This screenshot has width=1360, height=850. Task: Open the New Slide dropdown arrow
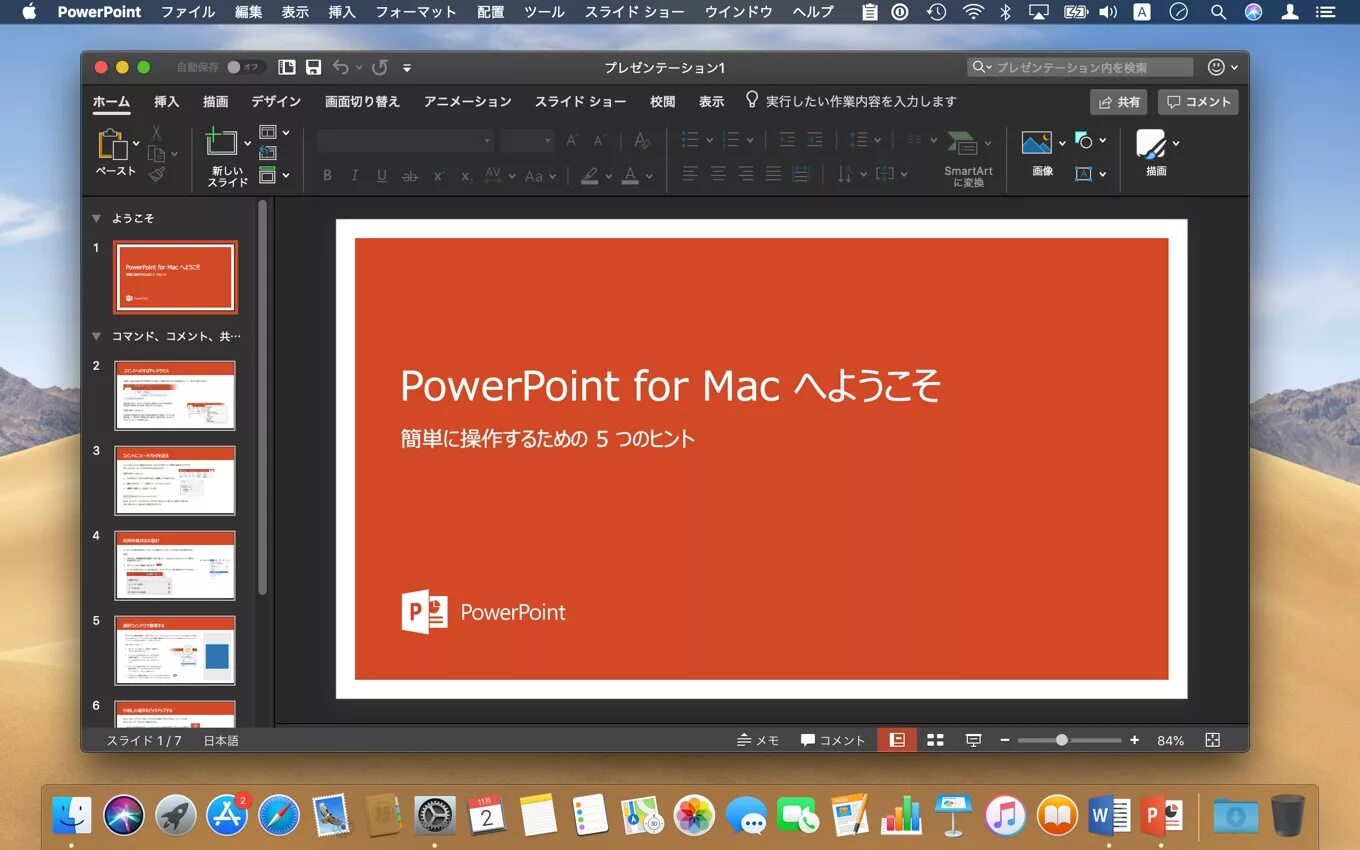tap(247, 144)
